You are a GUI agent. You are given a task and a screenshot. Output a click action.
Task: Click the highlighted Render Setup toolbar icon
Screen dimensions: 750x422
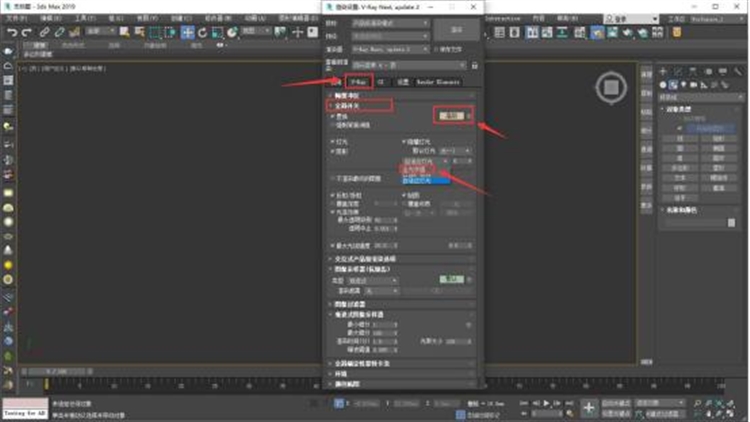tap(597, 33)
